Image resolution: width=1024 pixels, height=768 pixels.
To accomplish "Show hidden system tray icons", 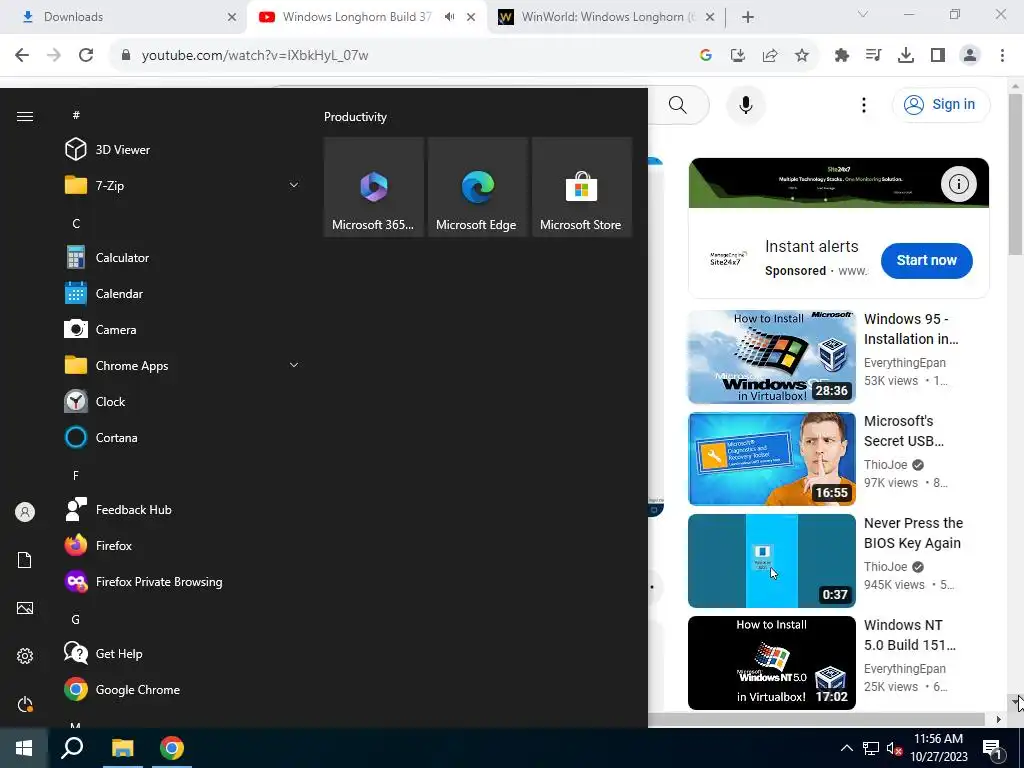I will coord(846,748).
